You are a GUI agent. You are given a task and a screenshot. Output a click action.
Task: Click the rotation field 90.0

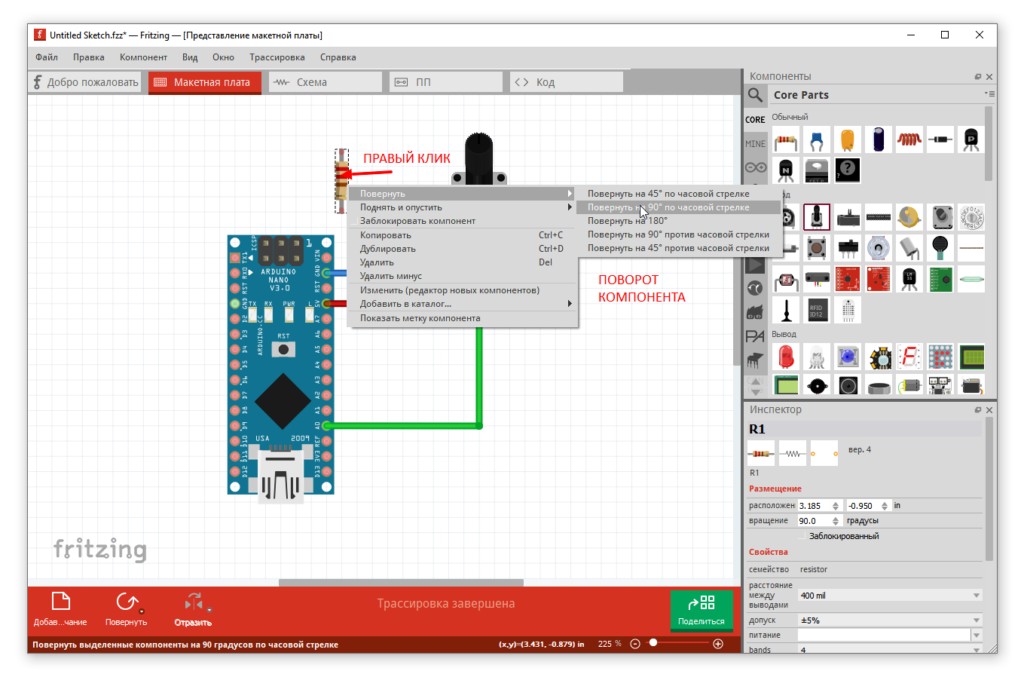tap(819, 521)
